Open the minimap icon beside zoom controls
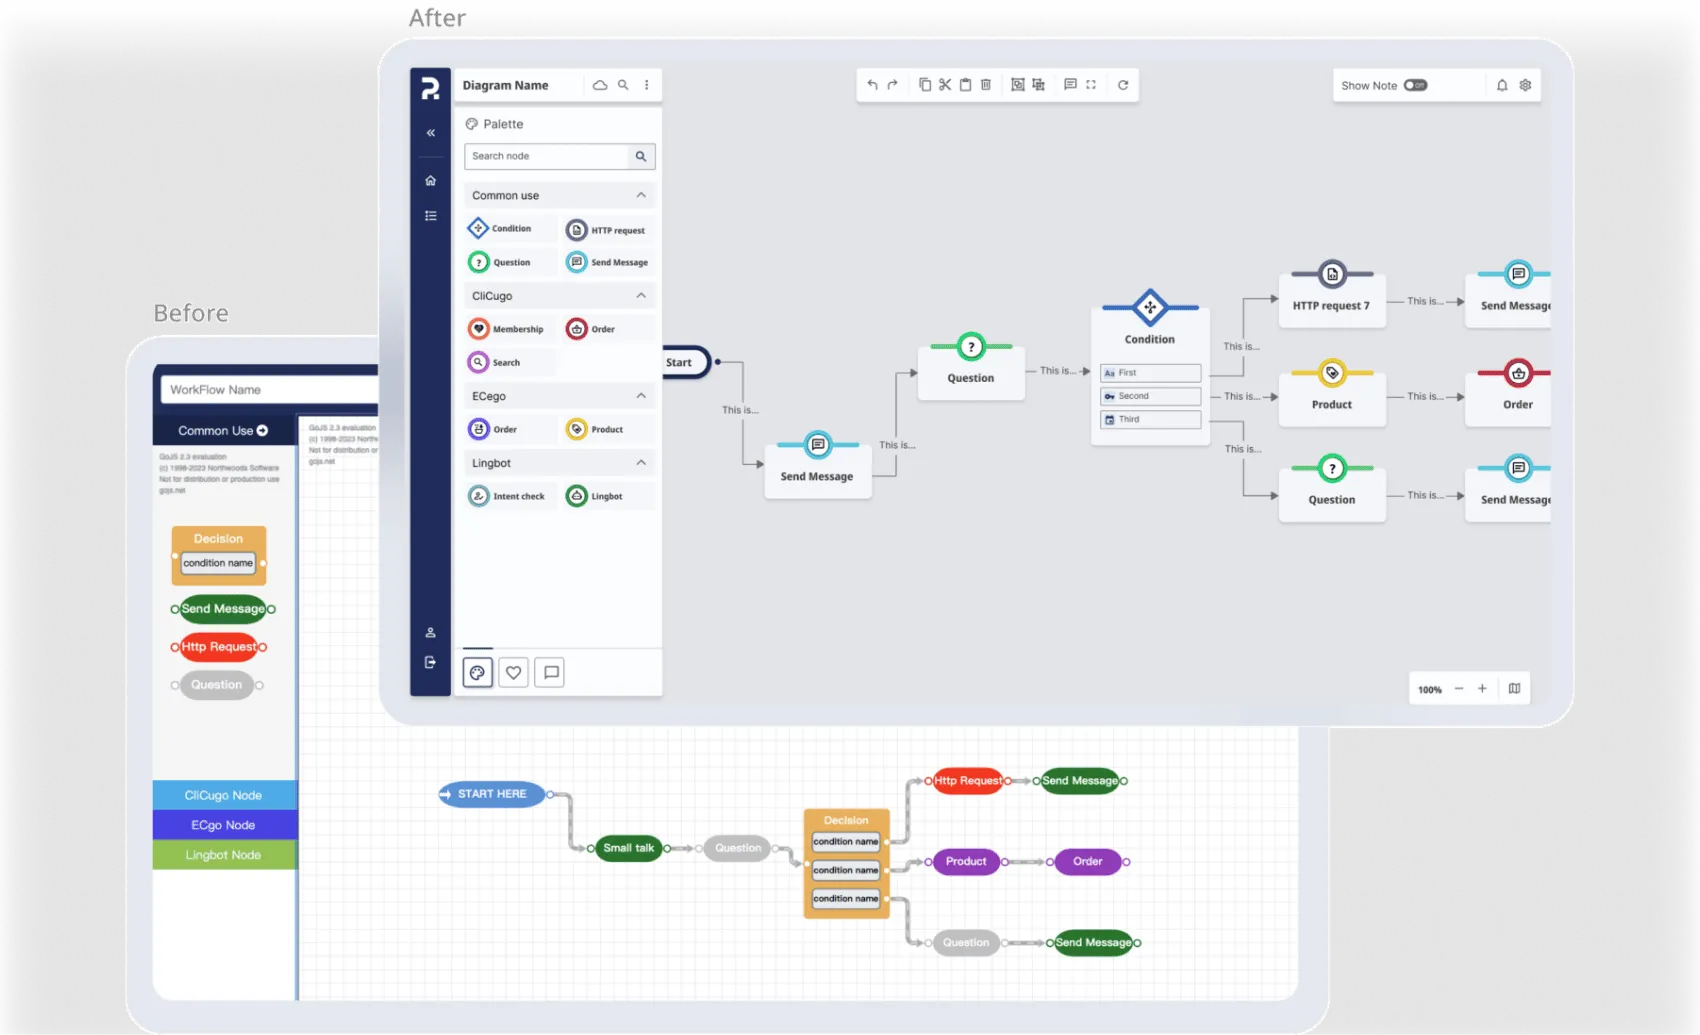 point(1515,689)
